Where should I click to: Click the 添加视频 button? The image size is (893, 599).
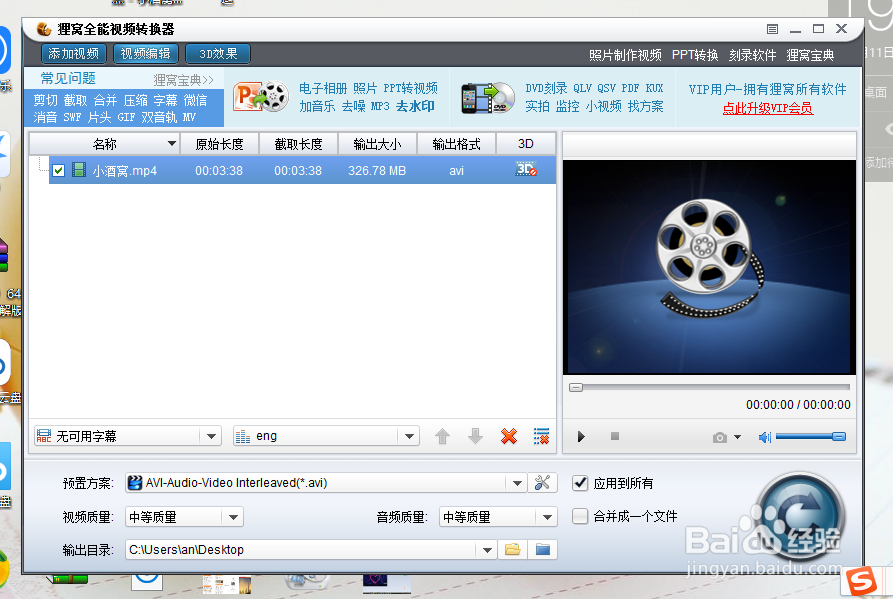click(73, 54)
